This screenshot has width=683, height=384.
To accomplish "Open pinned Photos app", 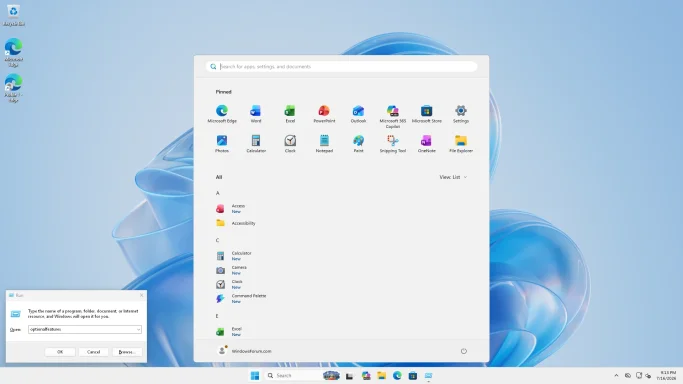I will [x=222, y=144].
